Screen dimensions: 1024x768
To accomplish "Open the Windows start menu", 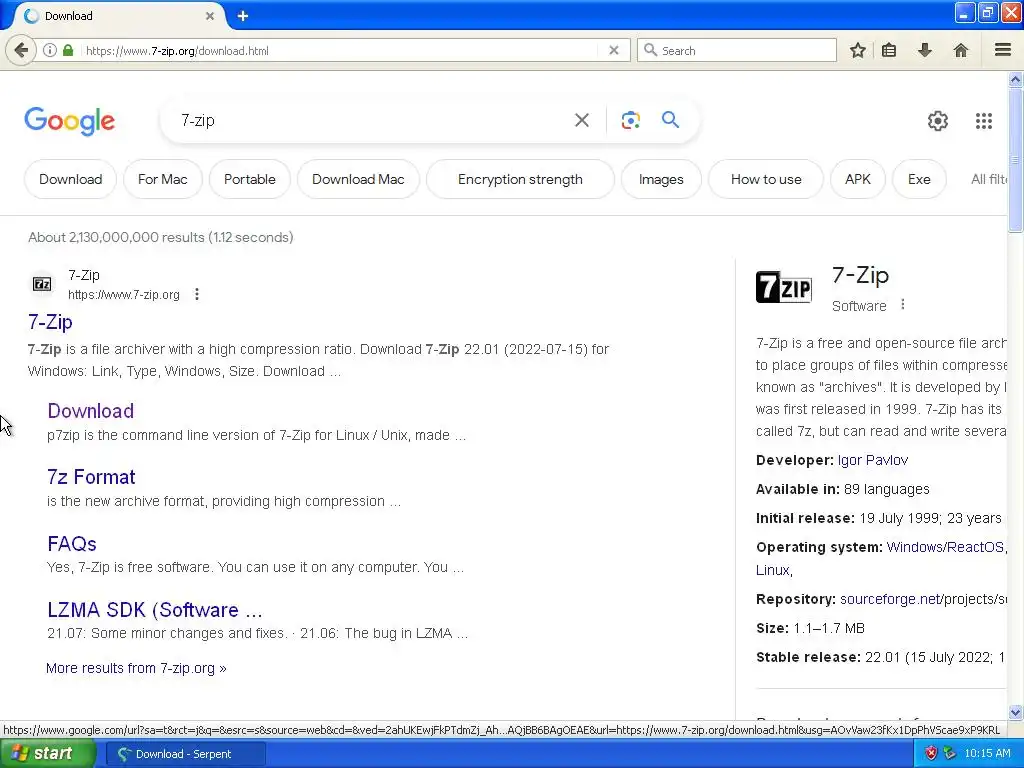I will [x=47, y=754].
